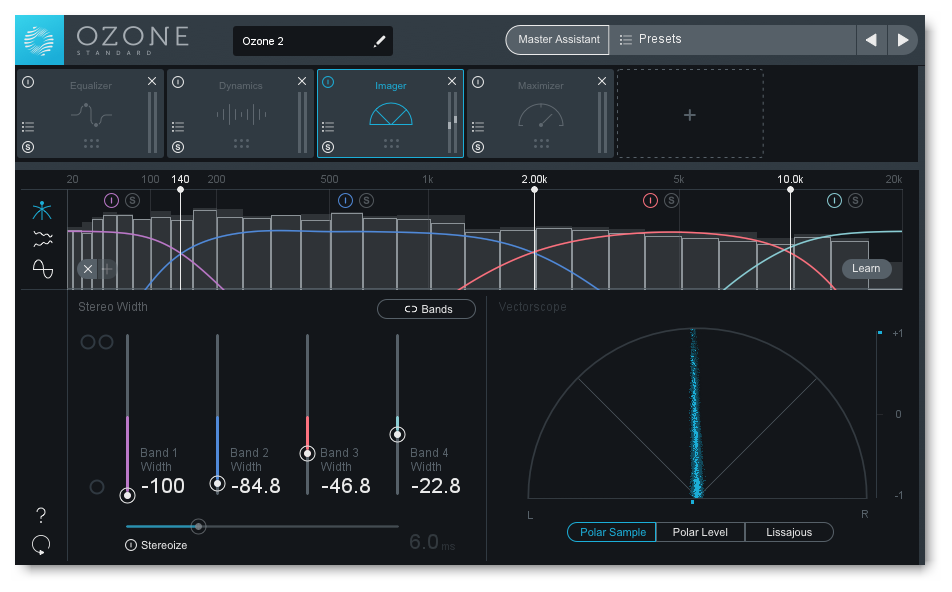Bypass band 2 blue power button
This screenshot has width=952, height=592.
[345, 200]
